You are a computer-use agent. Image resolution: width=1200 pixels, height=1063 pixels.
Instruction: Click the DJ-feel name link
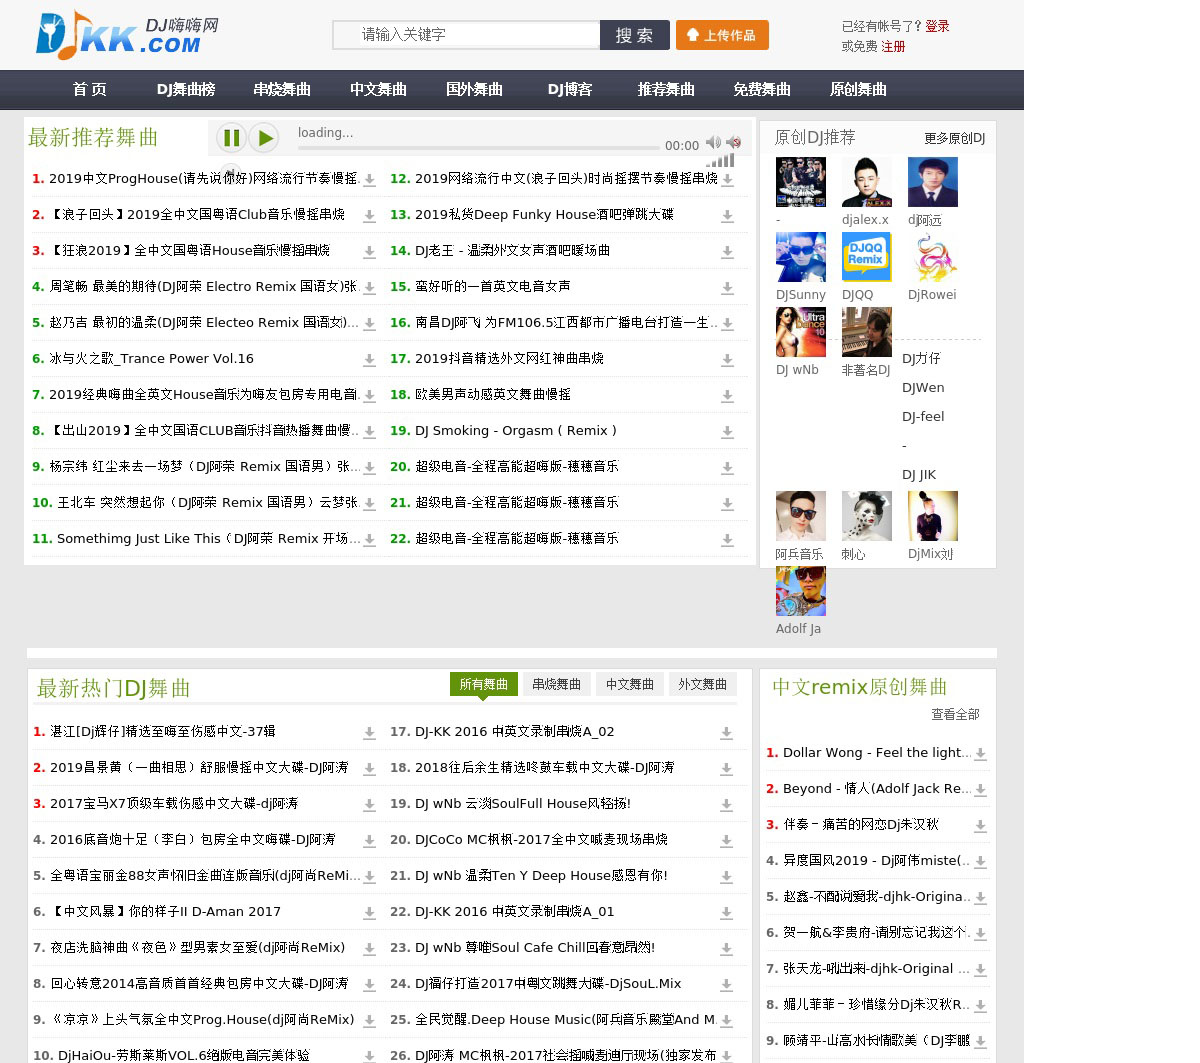pos(923,417)
